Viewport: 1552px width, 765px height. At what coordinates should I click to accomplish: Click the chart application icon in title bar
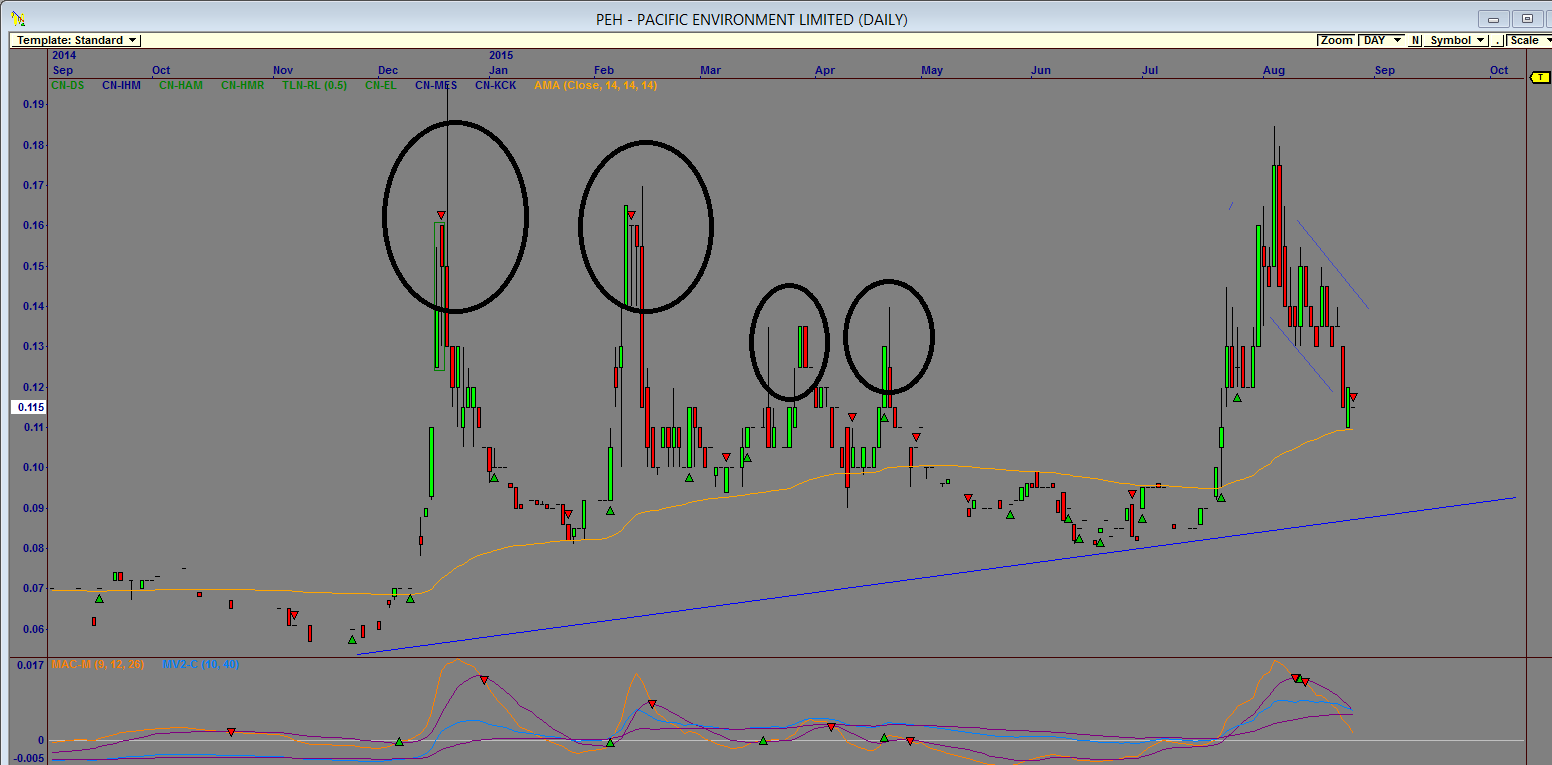(18, 18)
